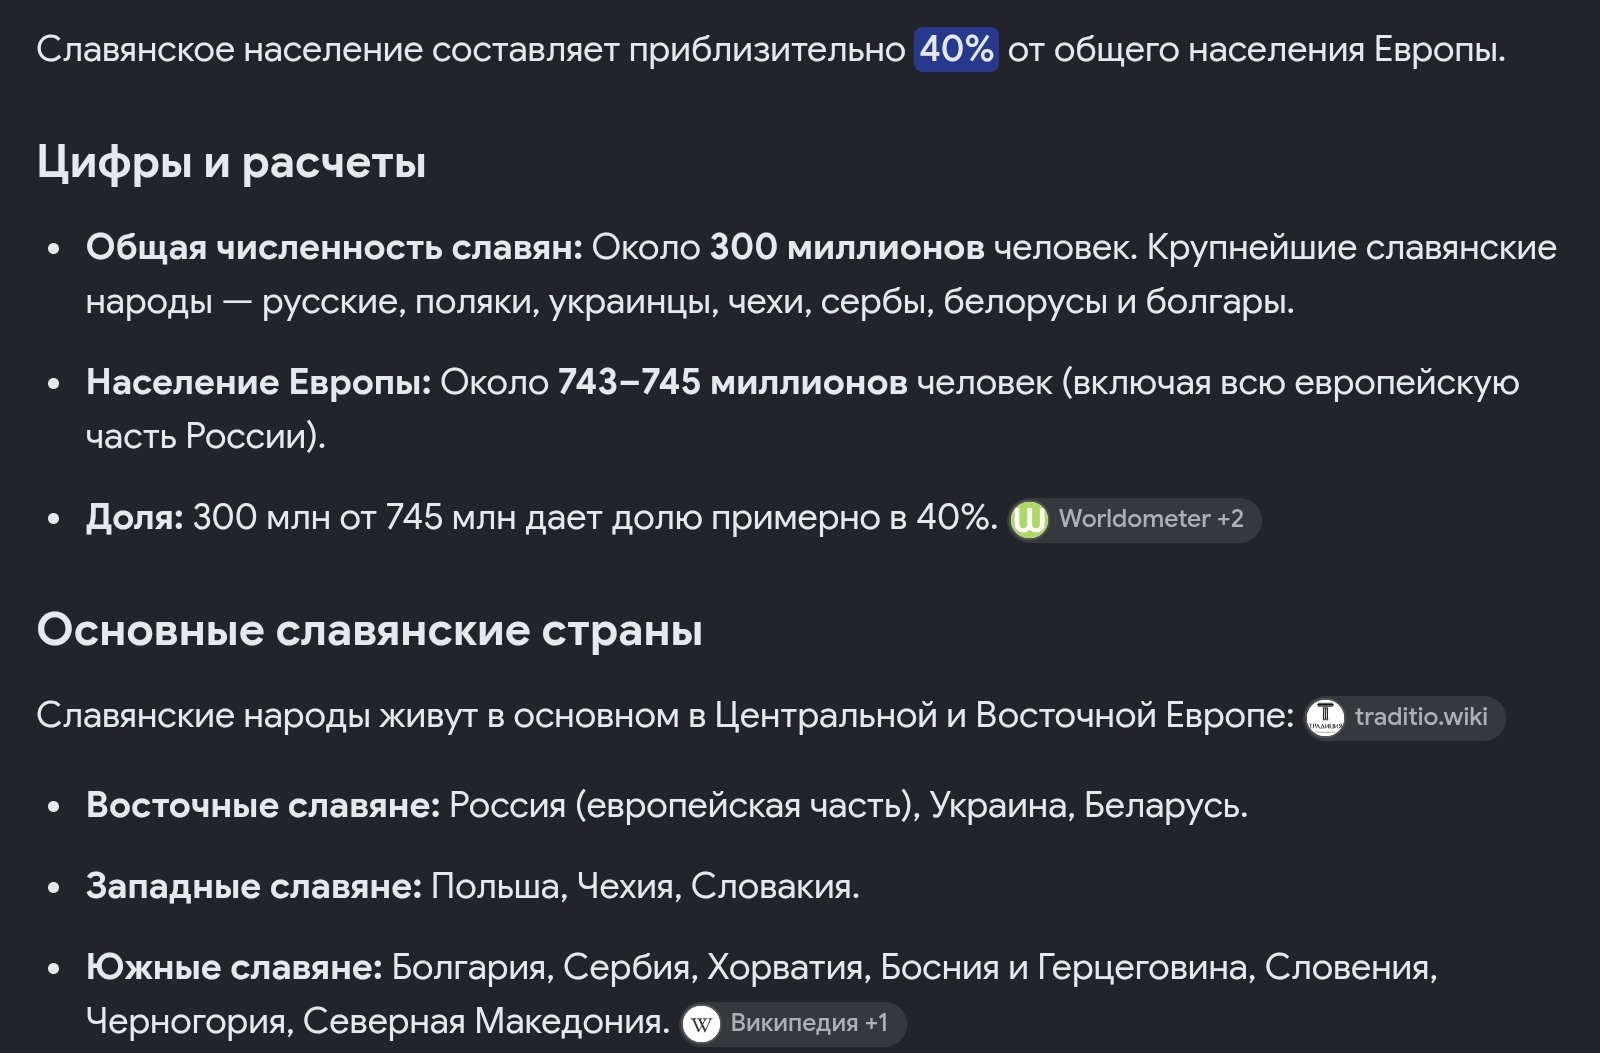This screenshot has height=1053, width=1600.
Task: Click the opening sentence Славянское население составляет
Action: tap(771, 49)
